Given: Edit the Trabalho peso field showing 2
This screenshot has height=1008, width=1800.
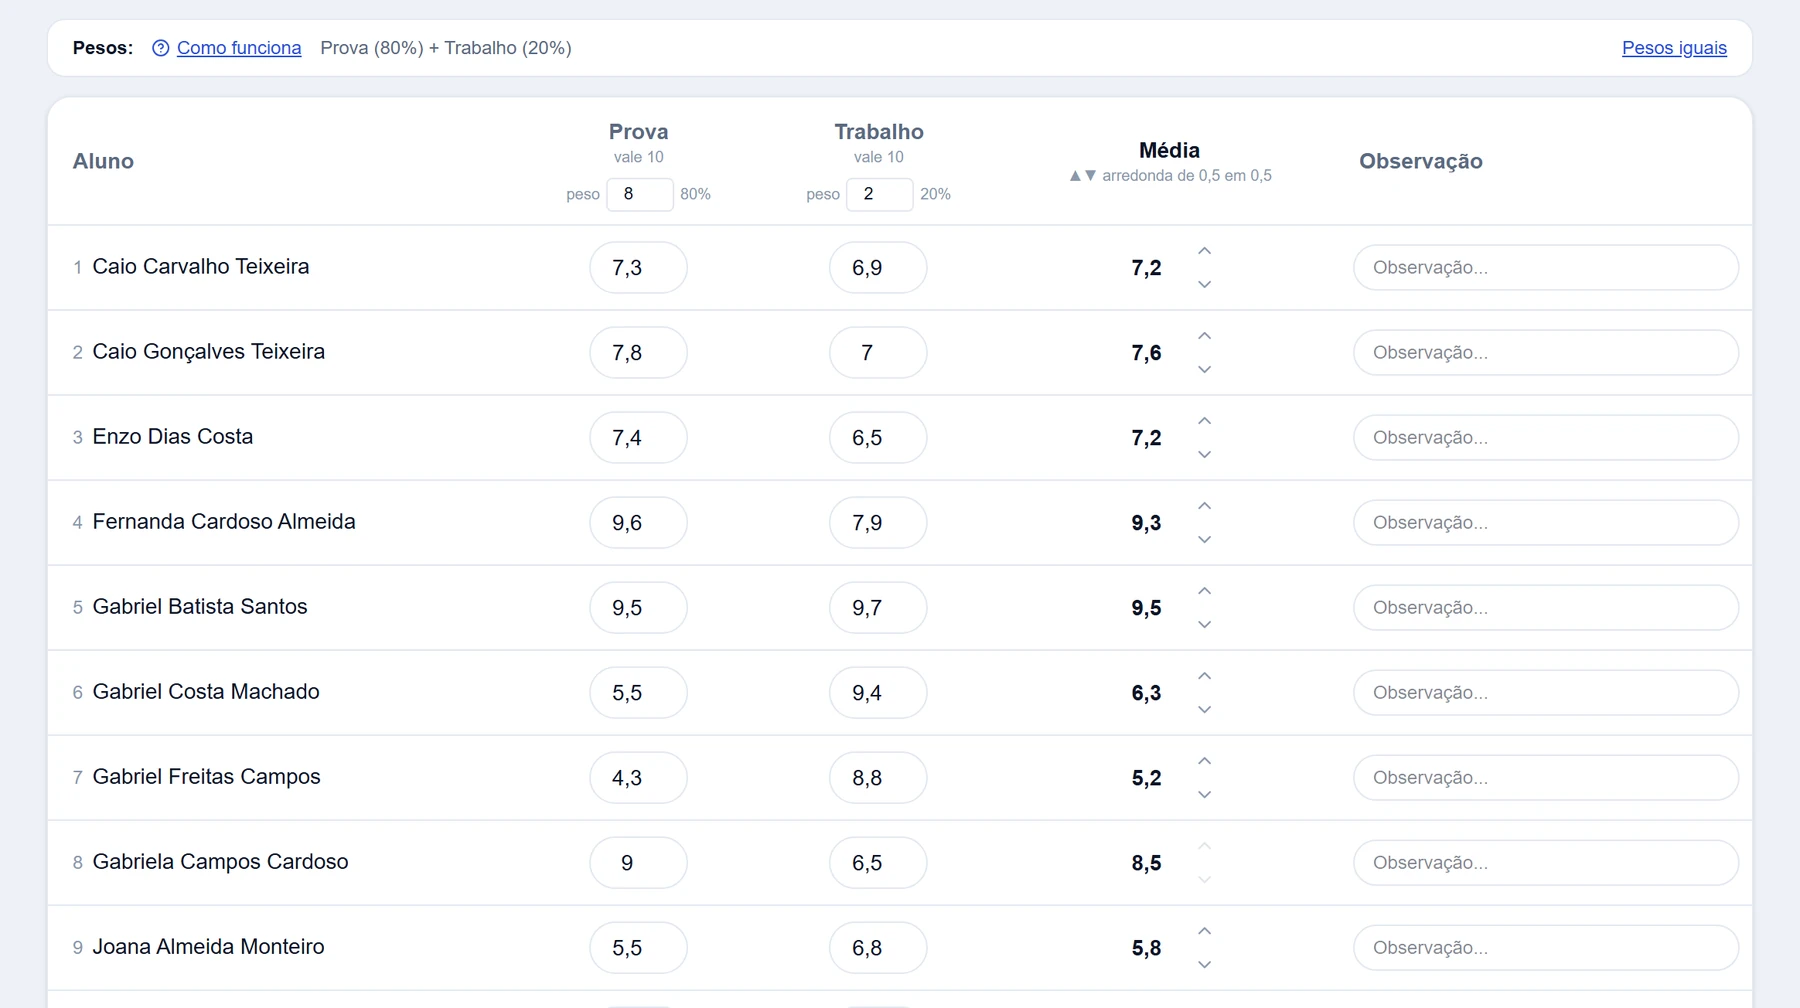Looking at the screenshot, I should tap(880, 194).
